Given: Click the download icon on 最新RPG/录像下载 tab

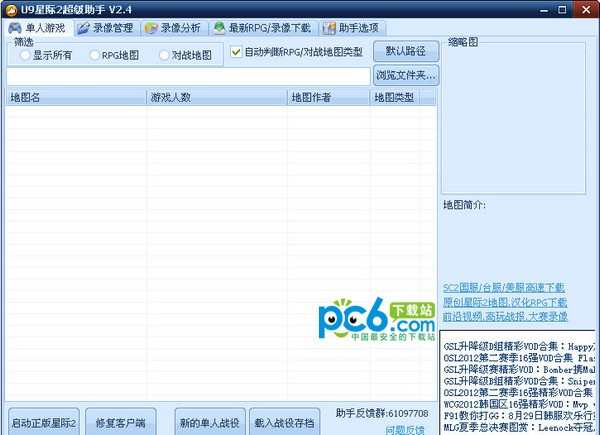Looking at the screenshot, I should pyautogui.click(x=219, y=28).
